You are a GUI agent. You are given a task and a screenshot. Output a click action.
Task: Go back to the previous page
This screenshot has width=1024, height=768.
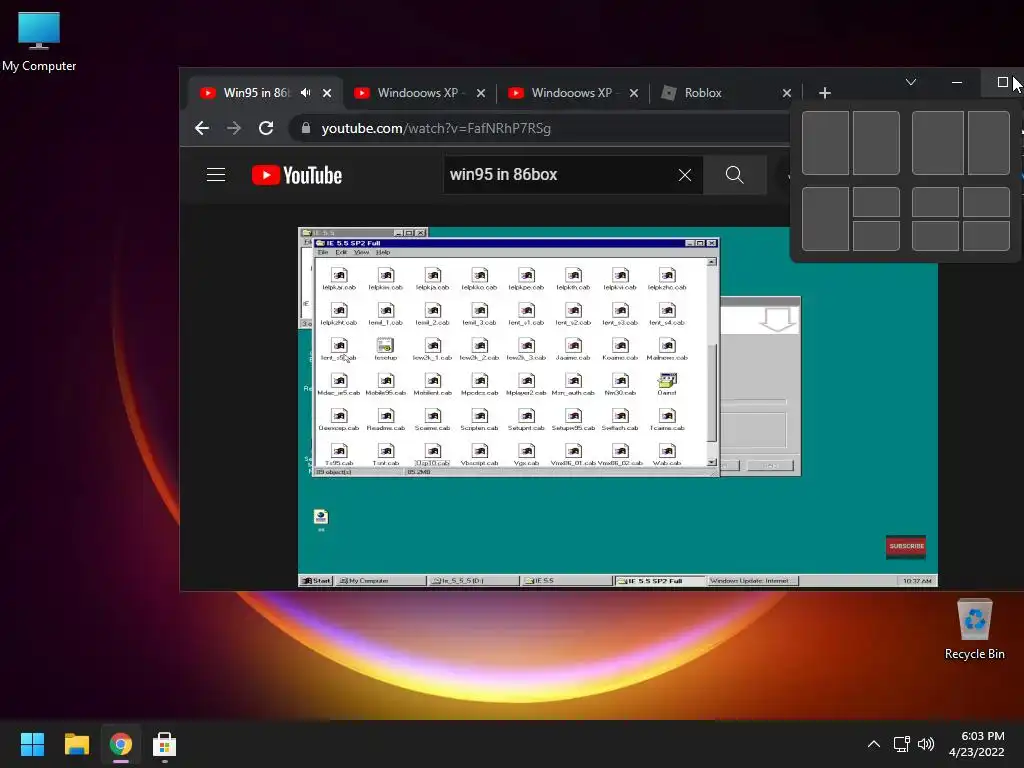coord(202,128)
